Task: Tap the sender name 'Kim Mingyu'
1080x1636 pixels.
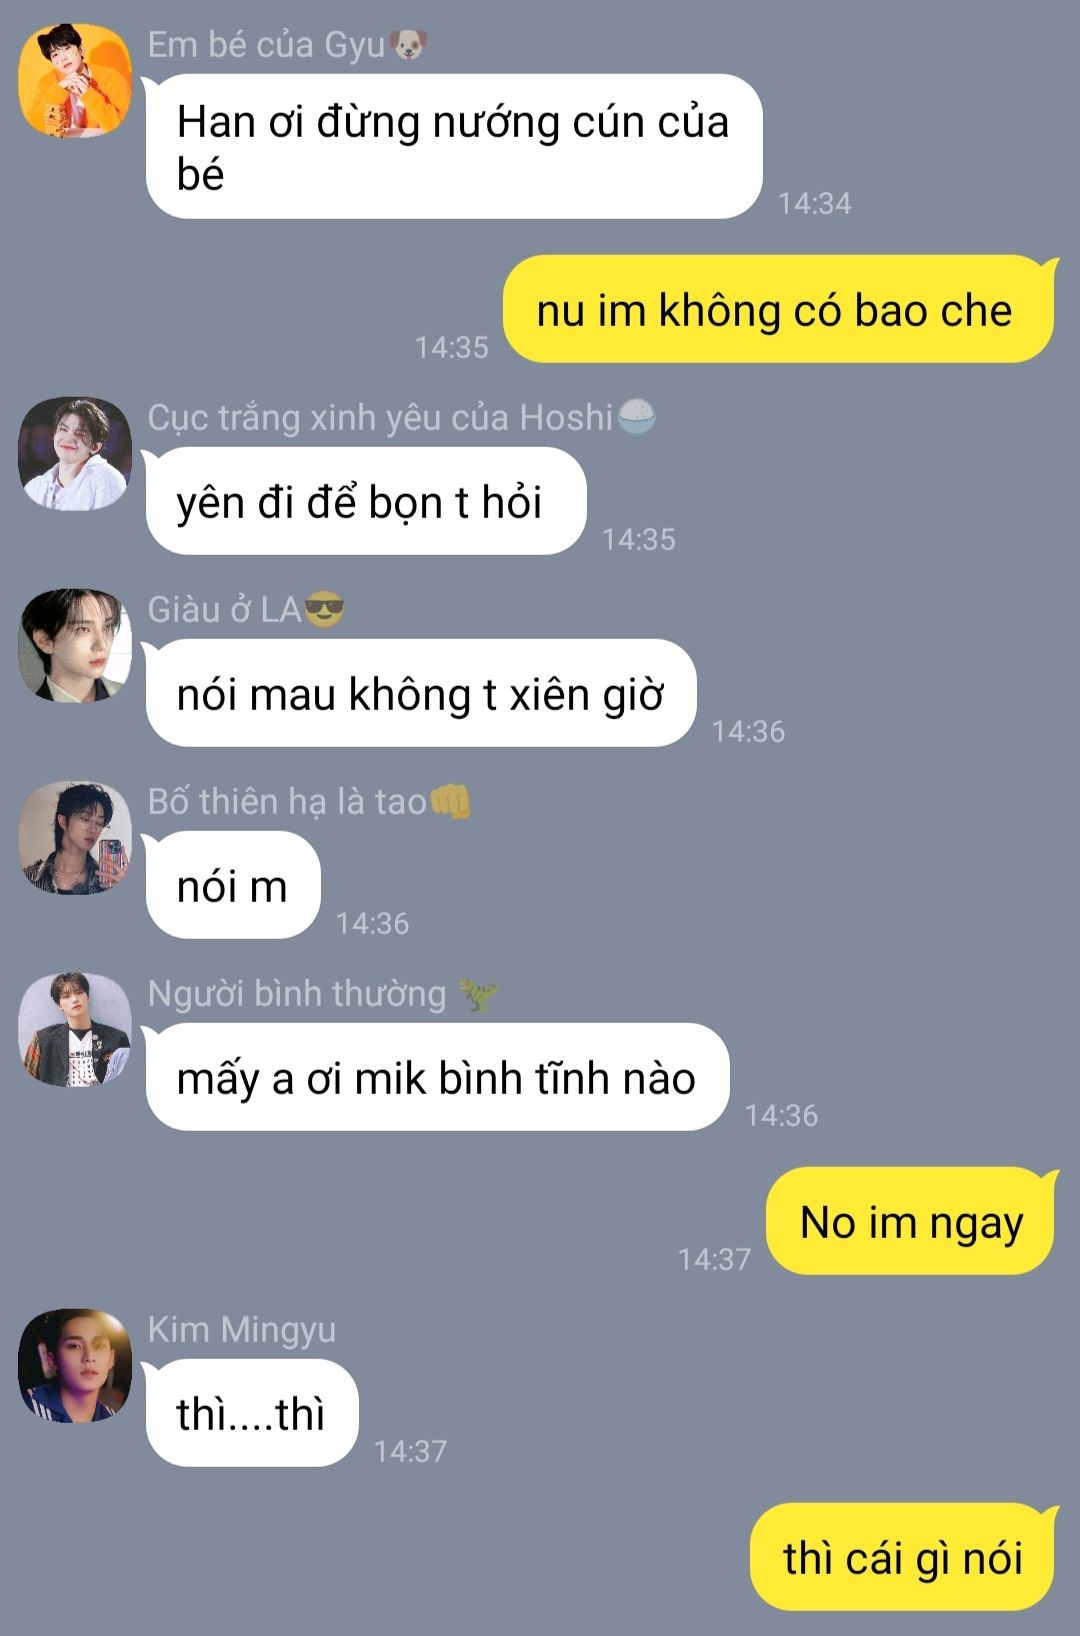Action: 242,1330
